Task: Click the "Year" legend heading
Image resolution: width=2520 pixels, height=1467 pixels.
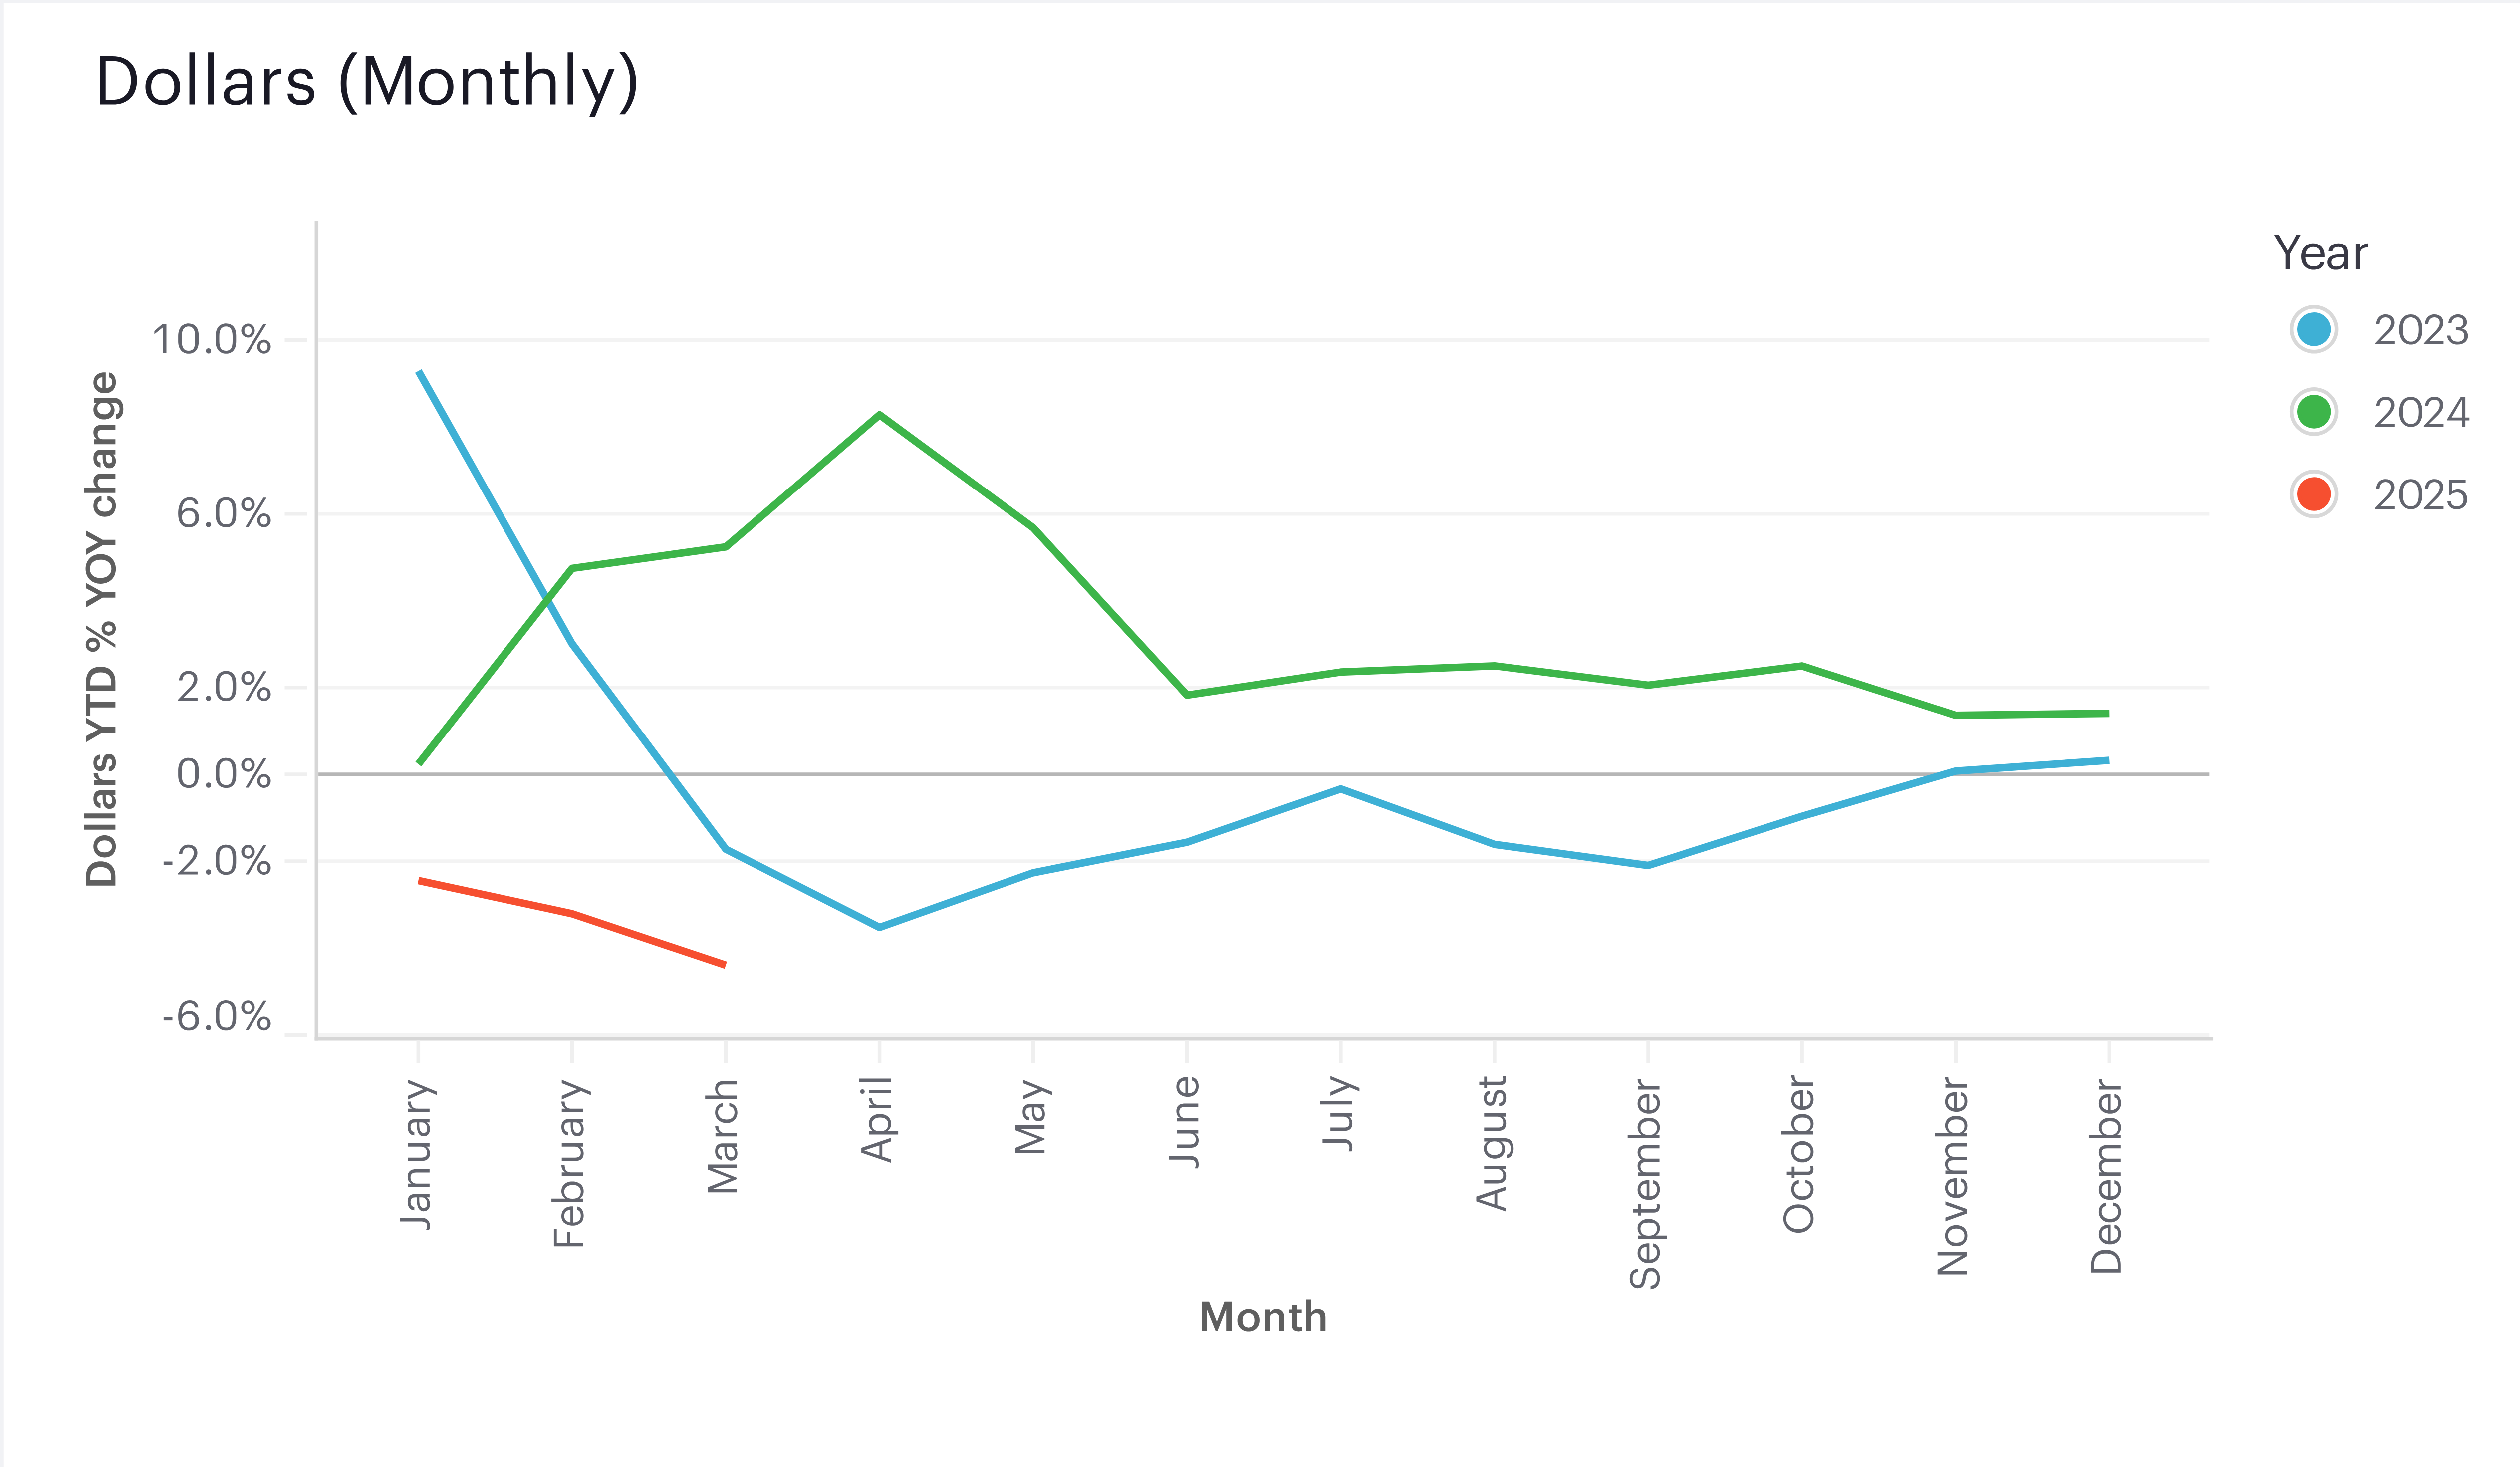Action: coord(2320,254)
